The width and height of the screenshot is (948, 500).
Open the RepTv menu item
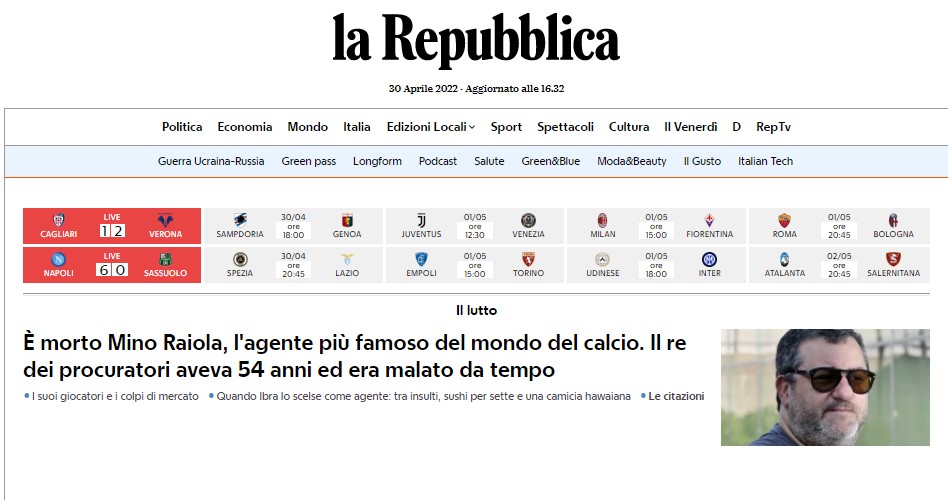[x=773, y=127]
